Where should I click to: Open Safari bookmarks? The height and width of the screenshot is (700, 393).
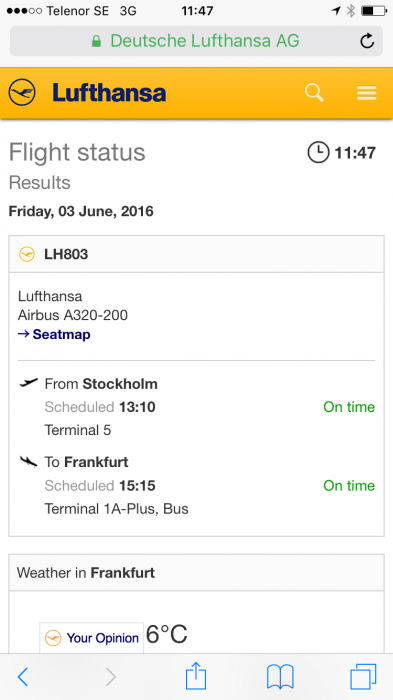(280, 677)
